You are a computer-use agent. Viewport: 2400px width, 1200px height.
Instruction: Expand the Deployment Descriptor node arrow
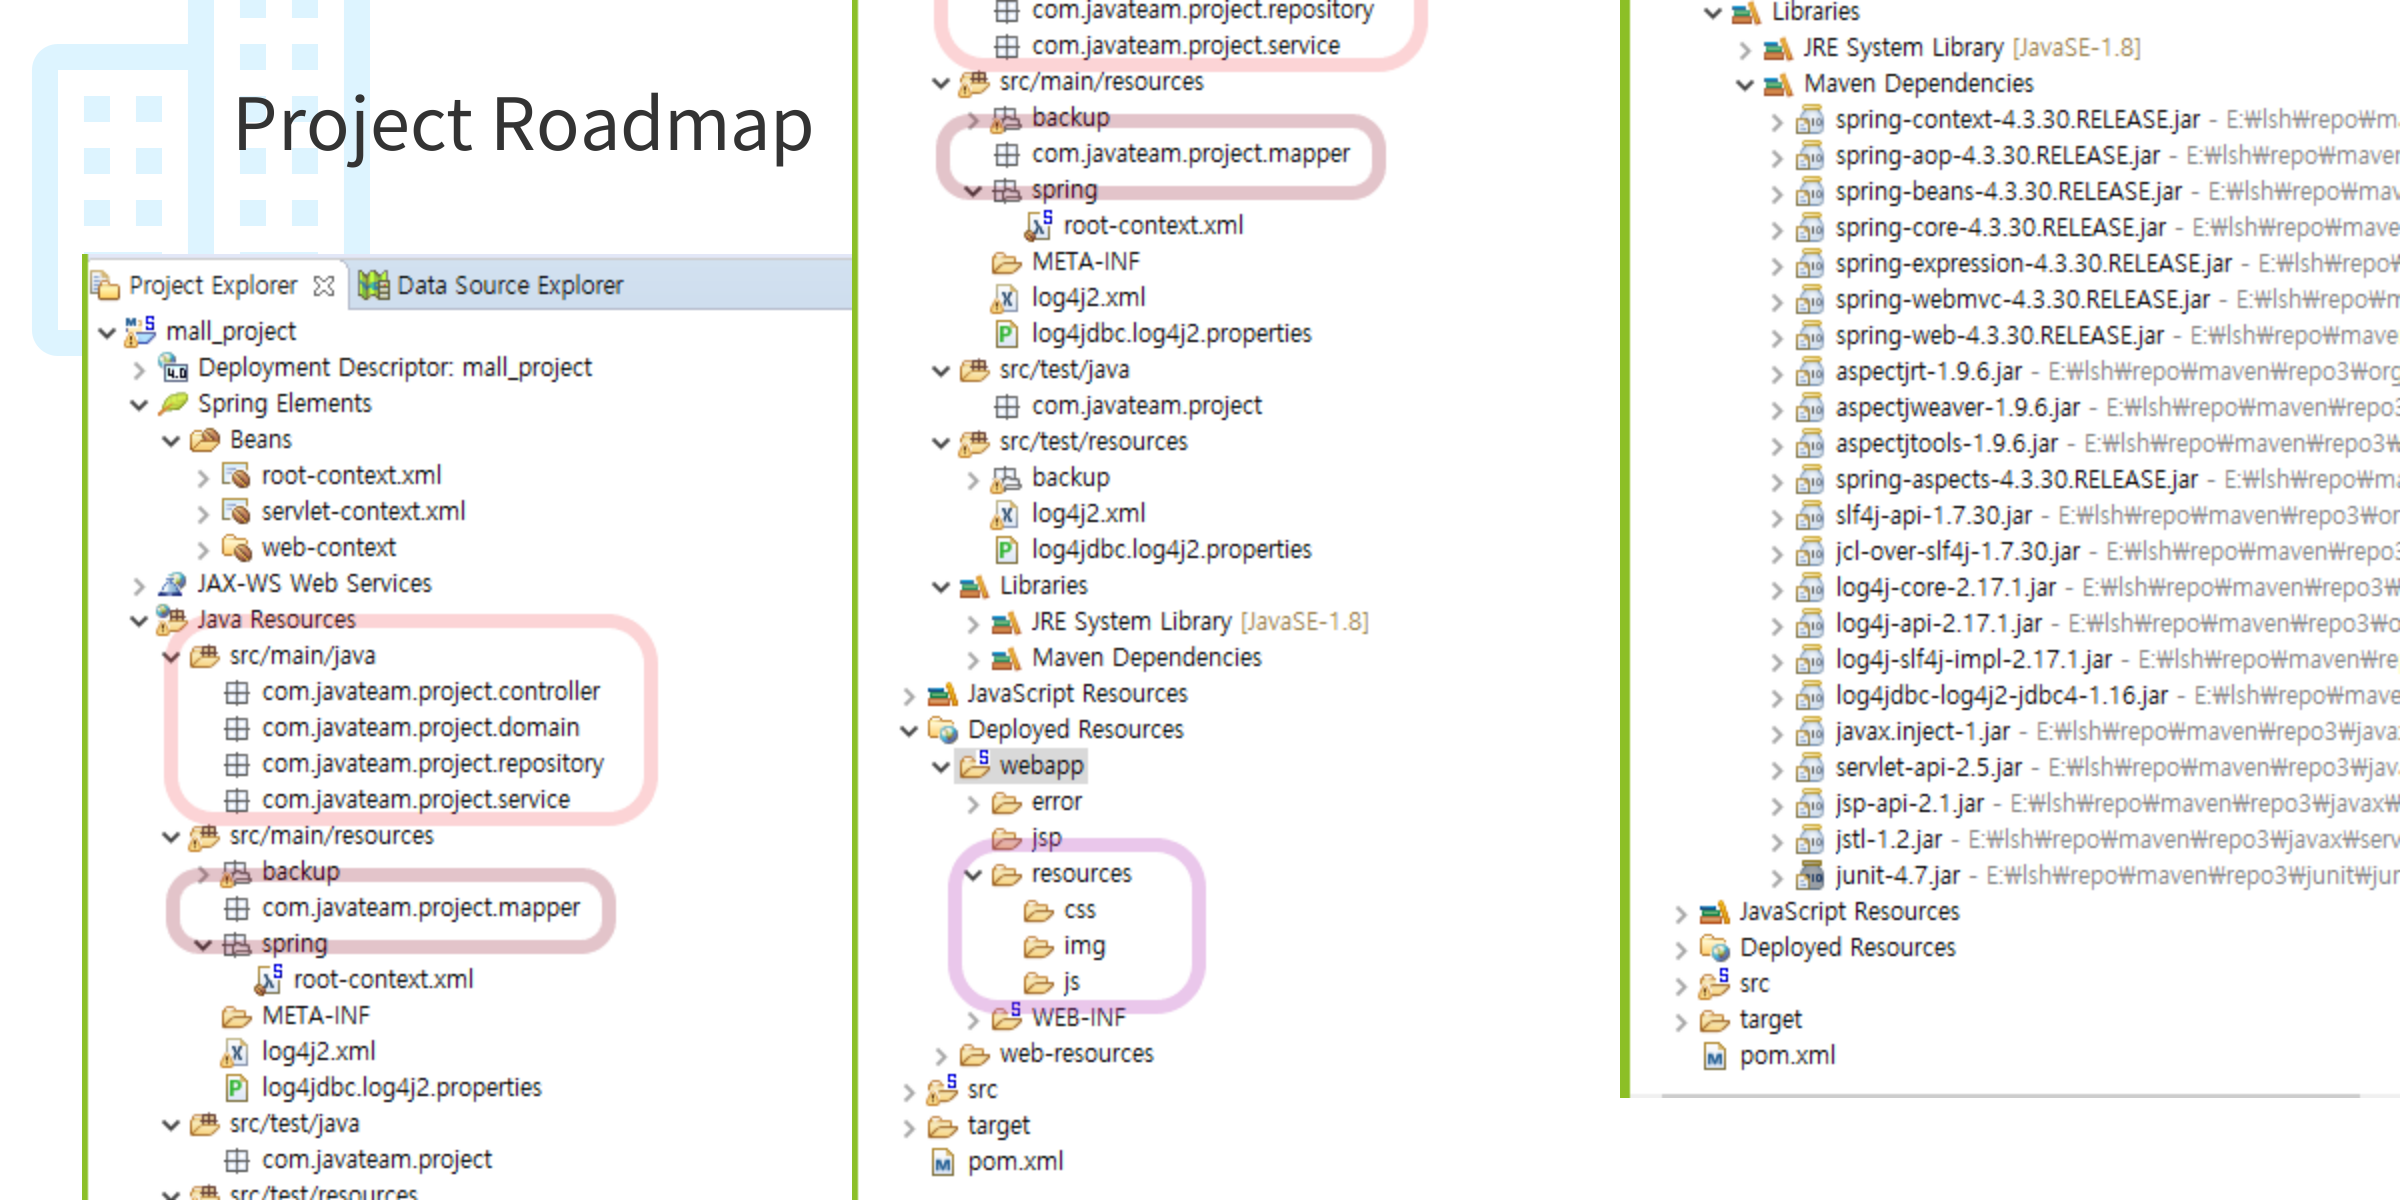click(x=139, y=370)
